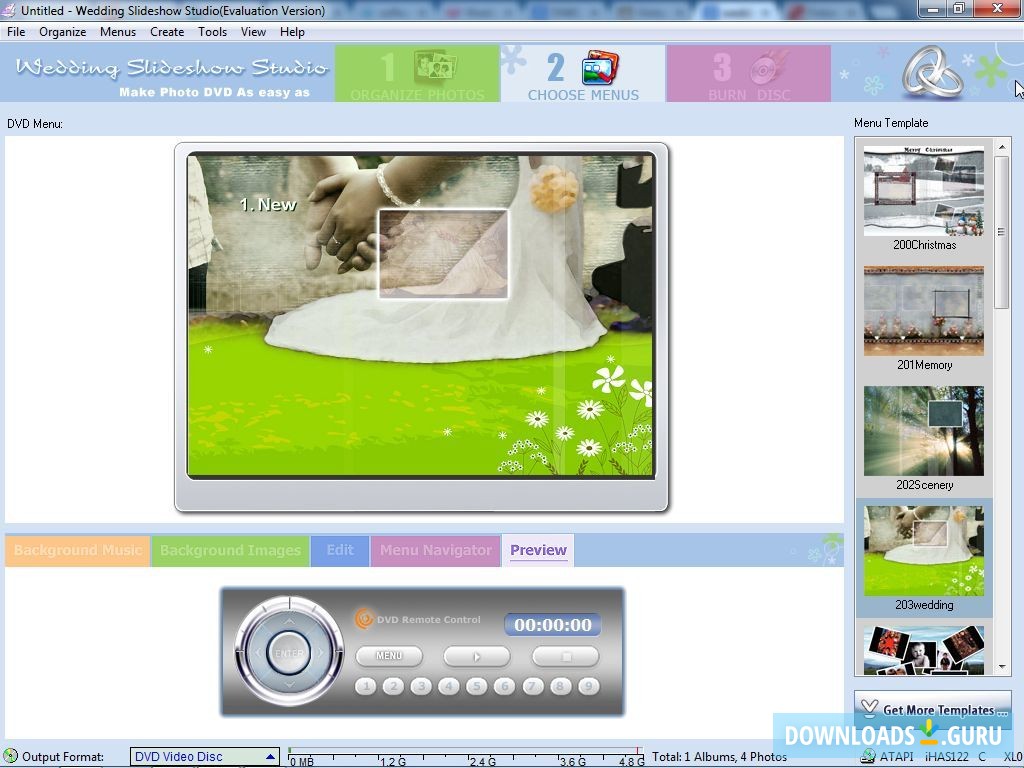The width and height of the screenshot is (1024, 768).
Task: Choose the 201Memory menu template
Action: point(923,319)
